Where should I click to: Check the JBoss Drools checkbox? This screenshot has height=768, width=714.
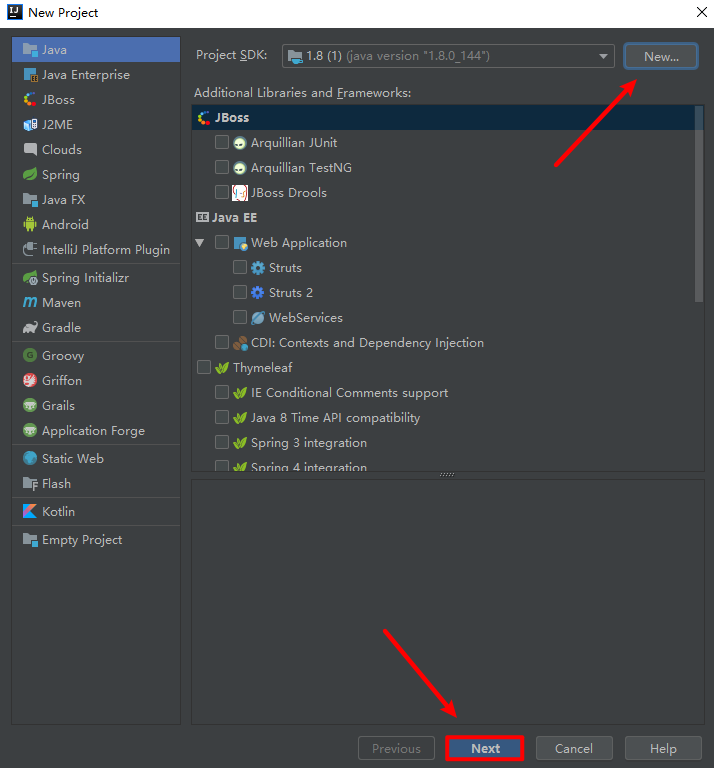click(222, 192)
